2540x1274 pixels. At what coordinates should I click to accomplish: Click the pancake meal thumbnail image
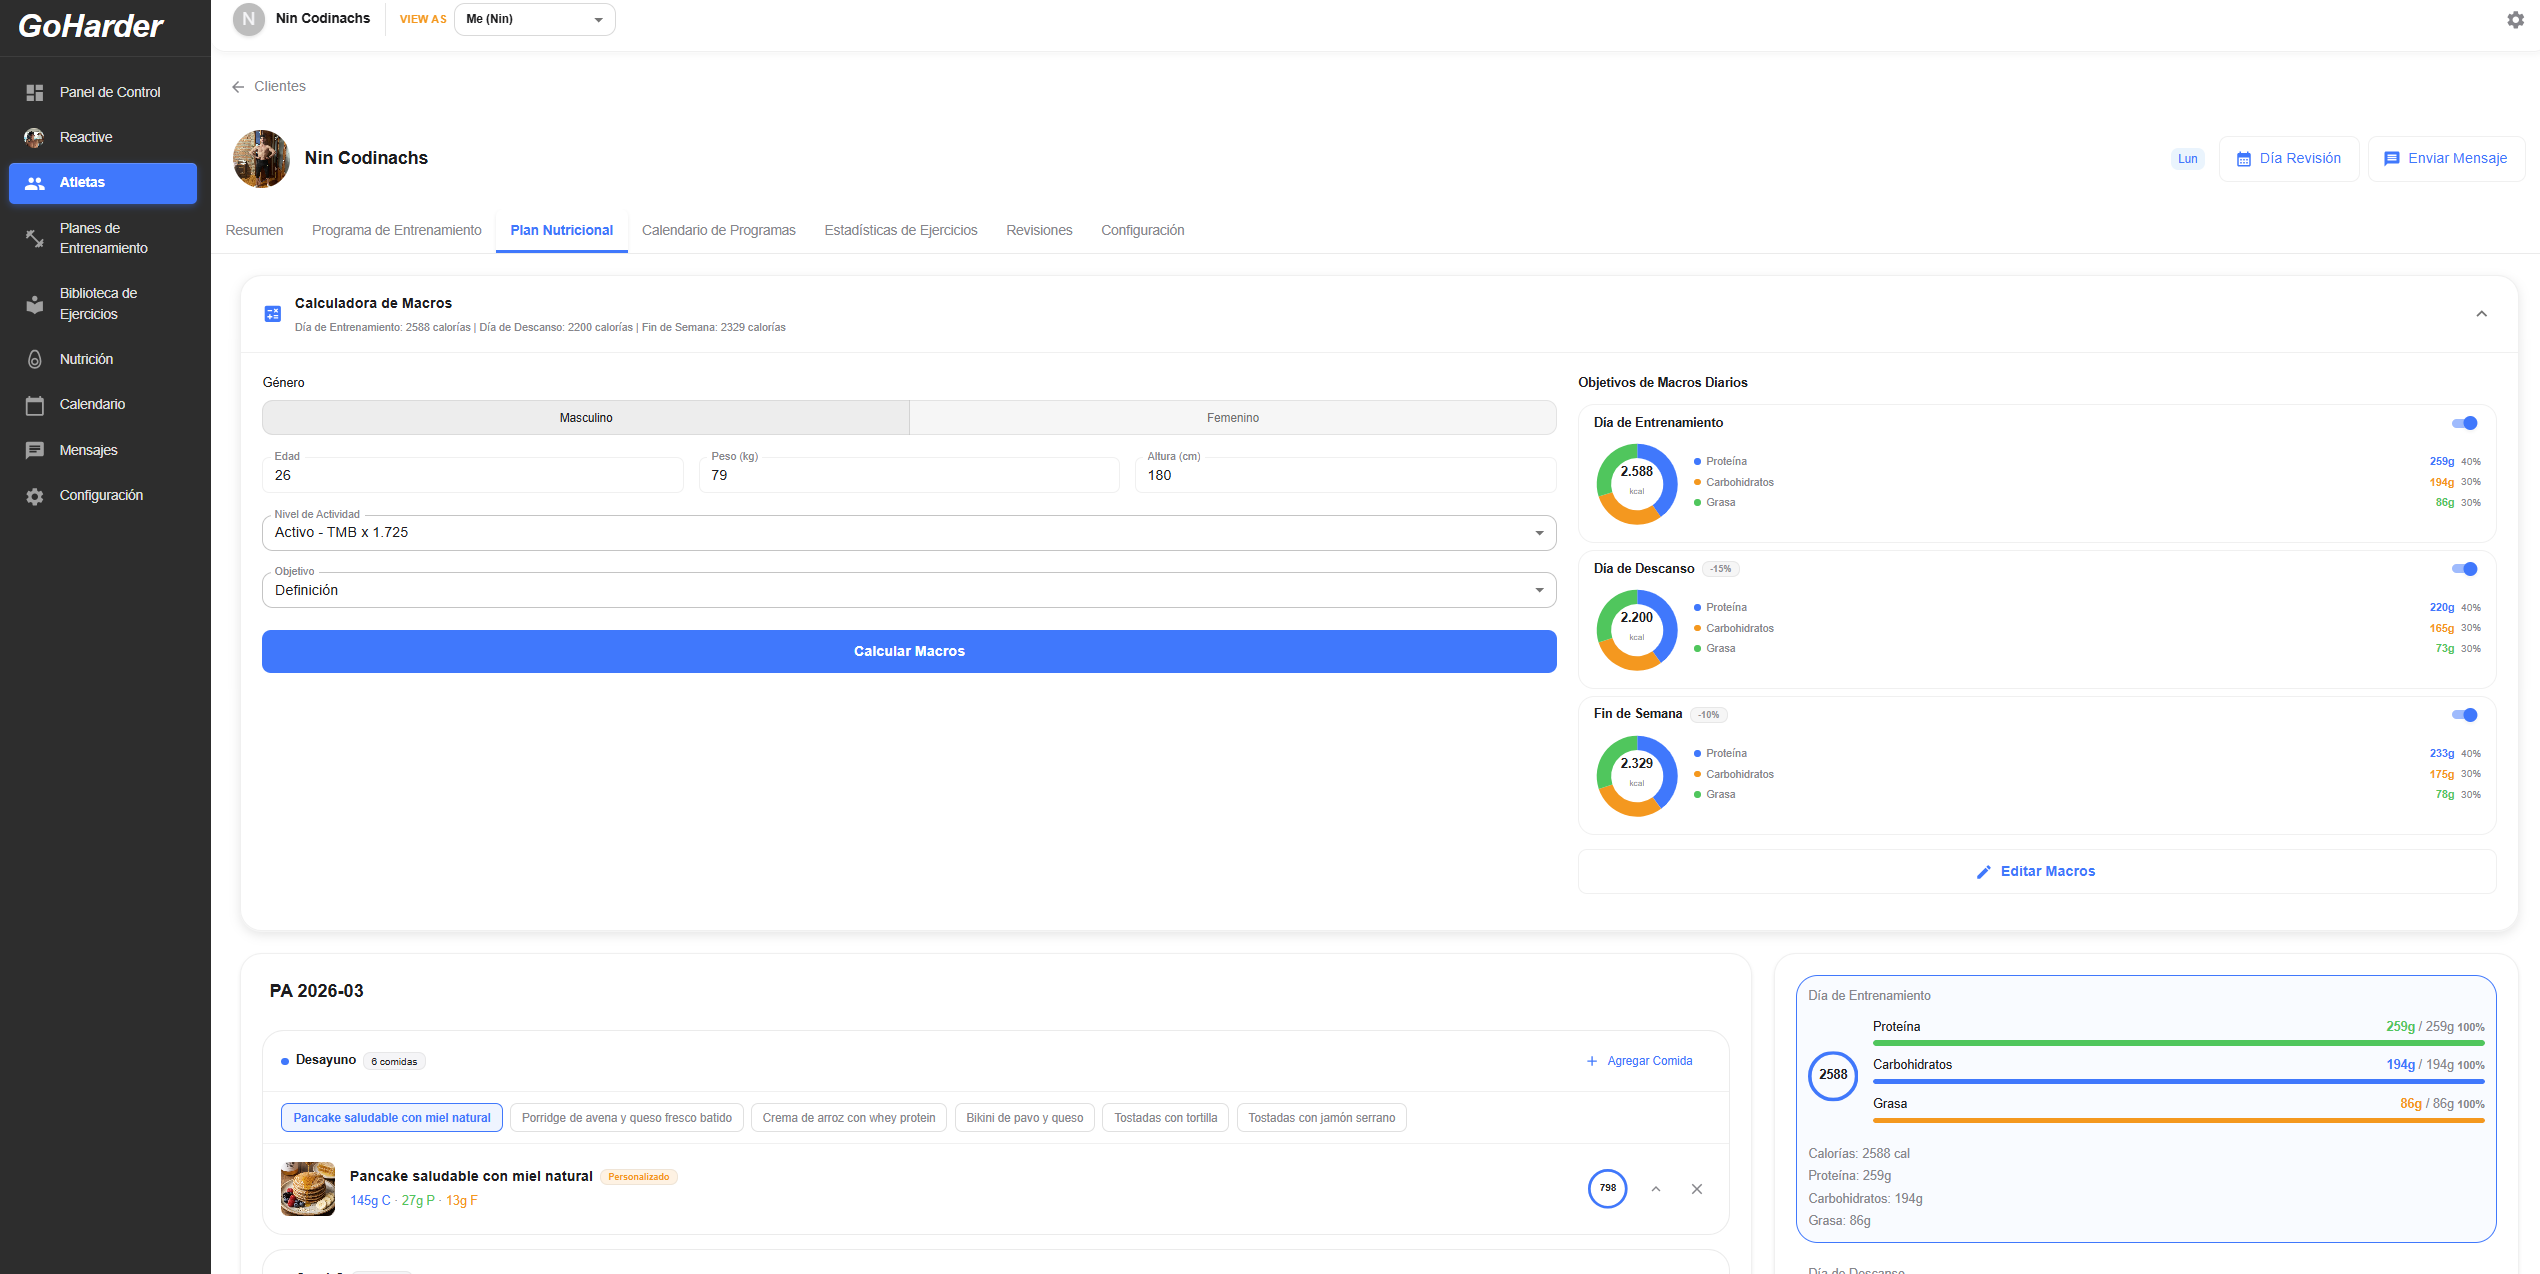pos(308,1188)
